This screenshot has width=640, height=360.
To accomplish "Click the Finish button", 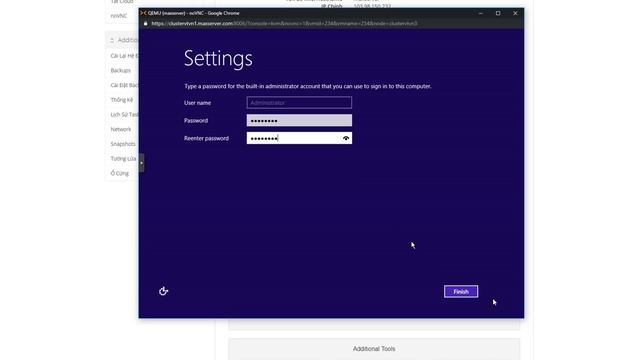I will (x=461, y=291).
